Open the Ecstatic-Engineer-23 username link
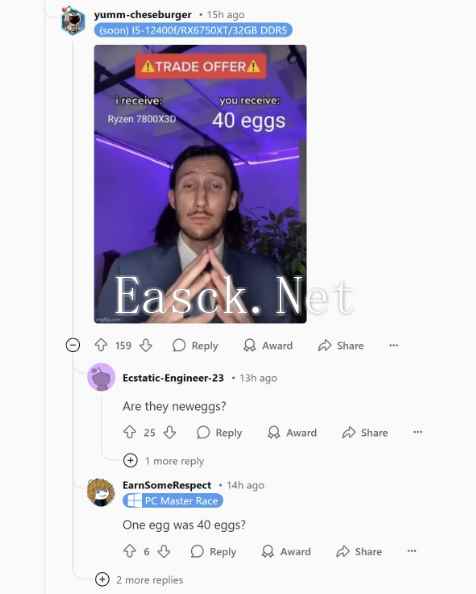Image resolution: width=476 pixels, height=594 pixels. coord(173,378)
